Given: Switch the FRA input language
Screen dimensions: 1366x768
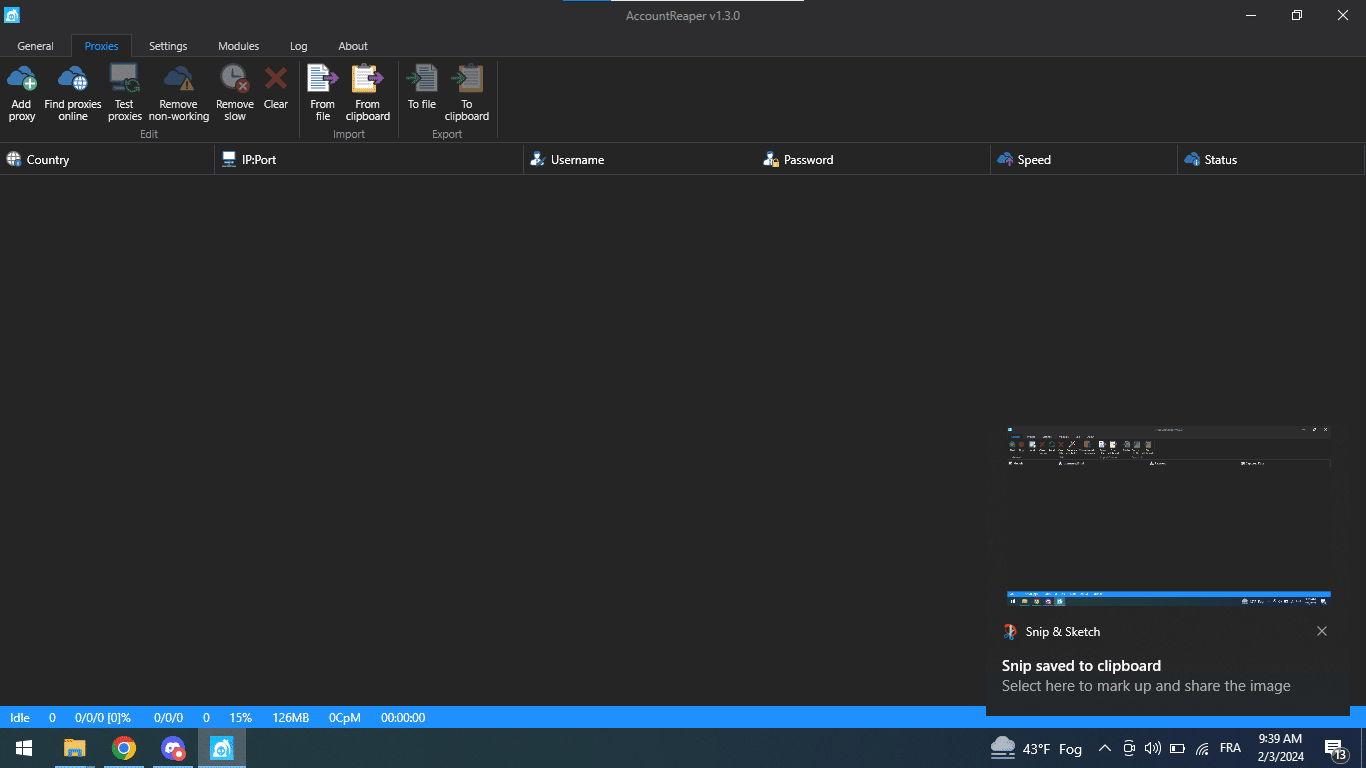Looking at the screenshot, I should pyautogui.click(x=1230, y=748).
